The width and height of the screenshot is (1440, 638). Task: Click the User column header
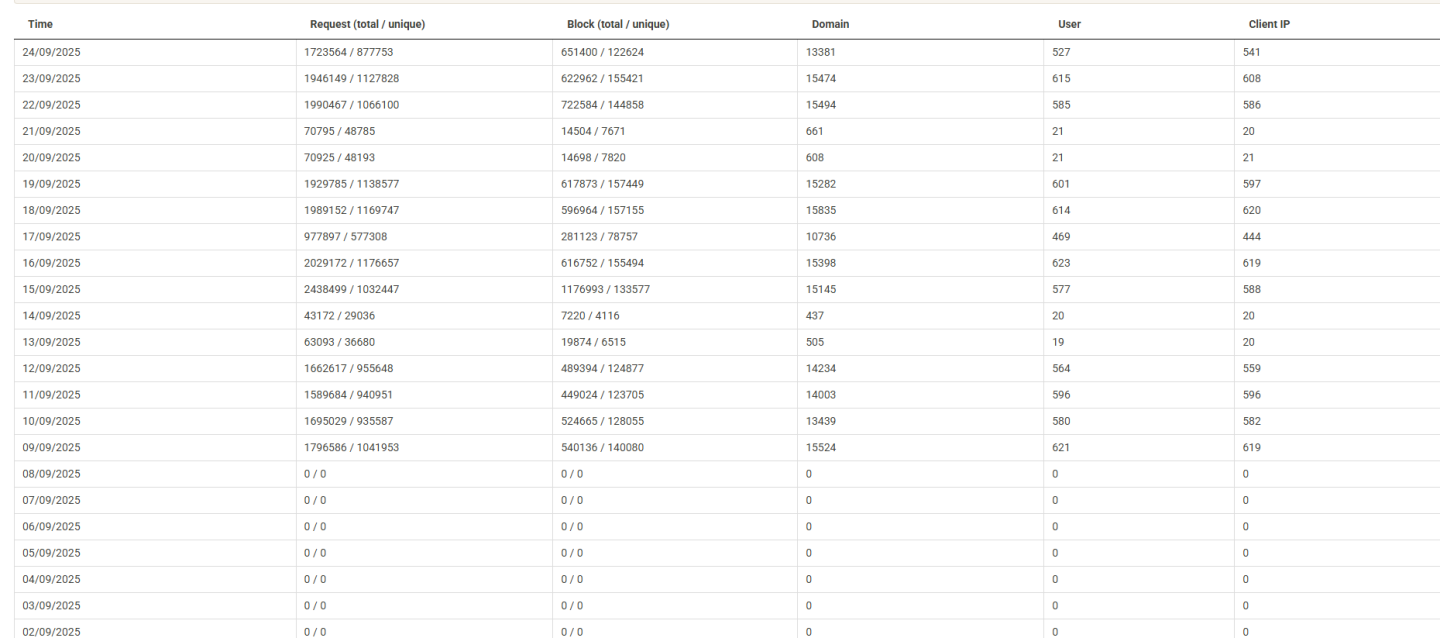(1069, 23)
